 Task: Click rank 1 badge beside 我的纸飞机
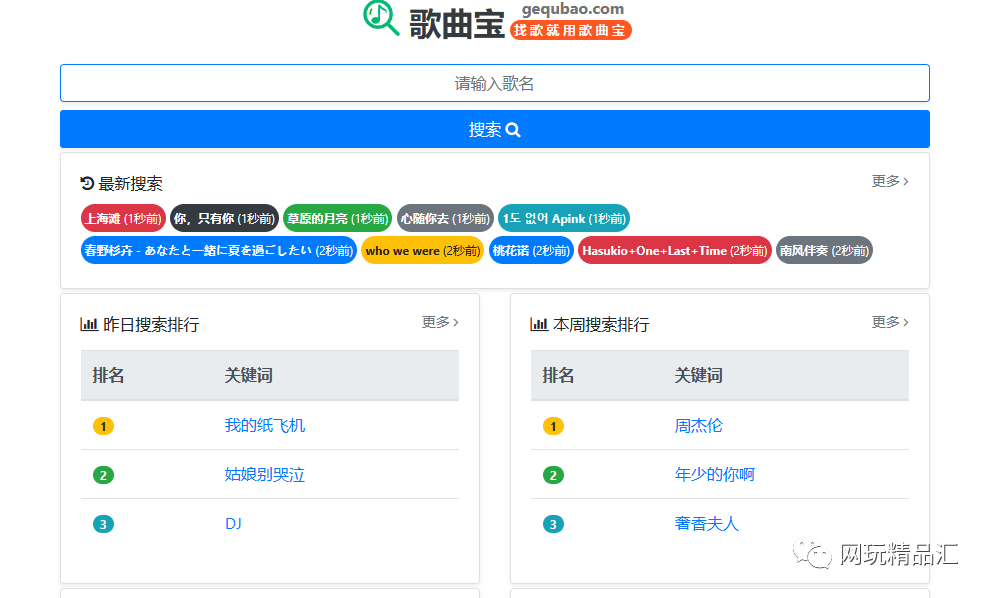click(104, 426)
